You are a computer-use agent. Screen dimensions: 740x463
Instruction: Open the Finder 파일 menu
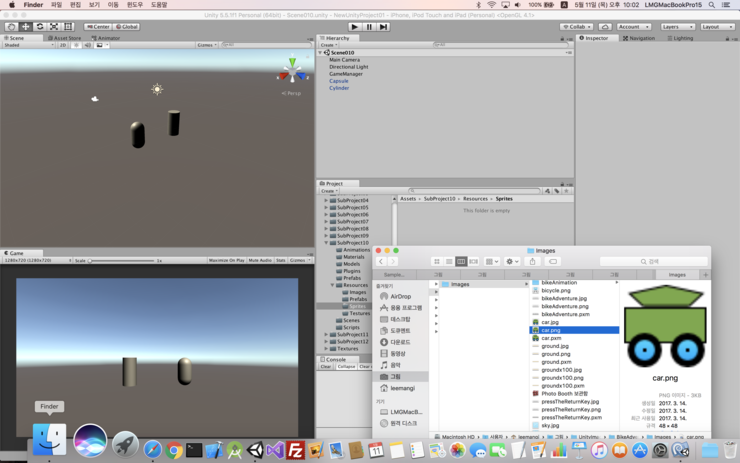(x=56, y=5)
